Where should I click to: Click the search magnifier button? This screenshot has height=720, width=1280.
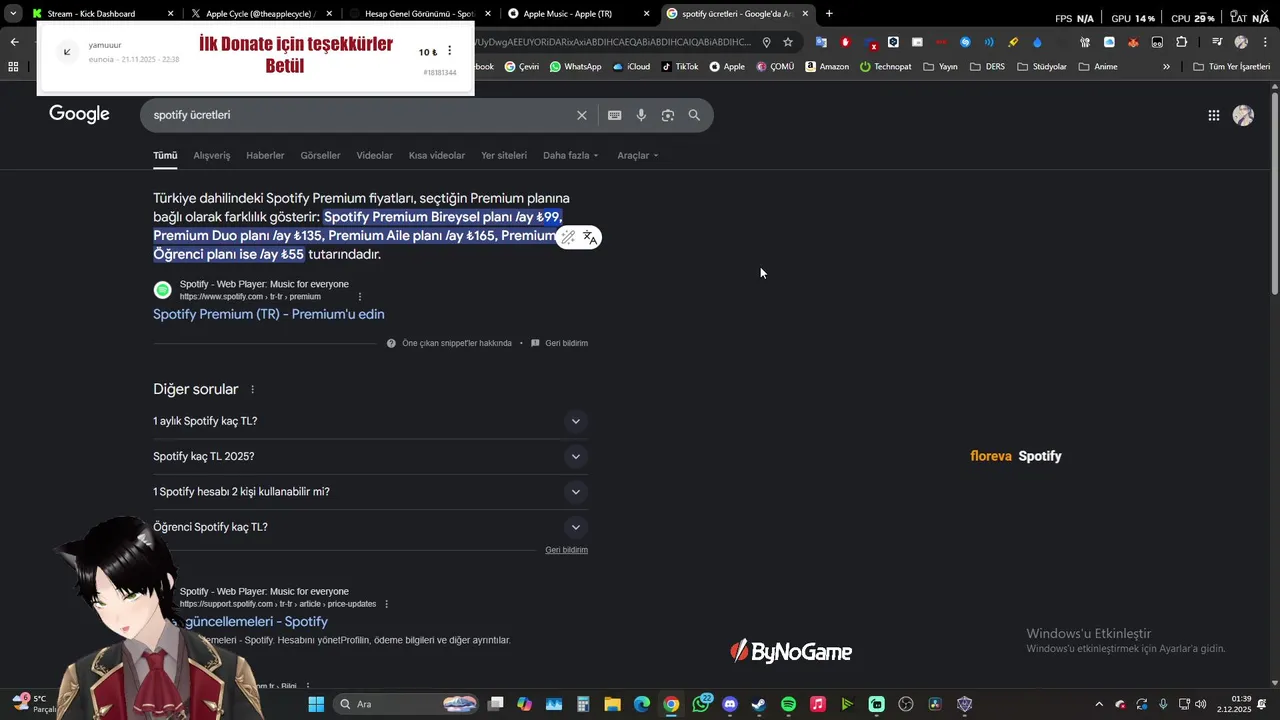[694, 115]
